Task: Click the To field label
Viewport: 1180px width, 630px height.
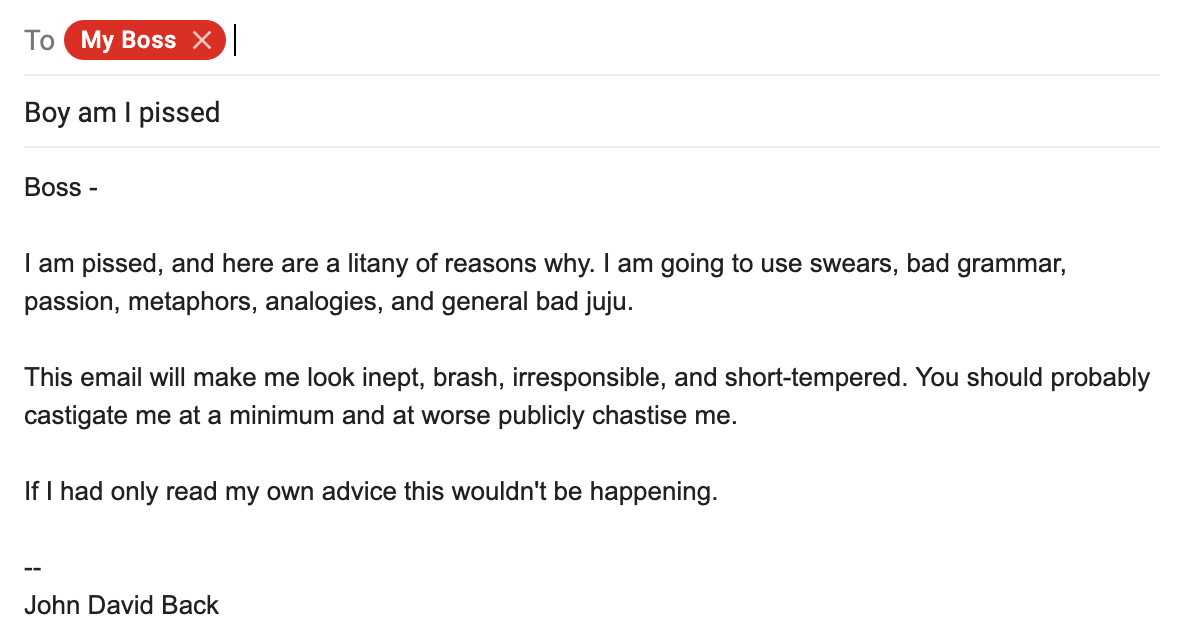Action: point(39,40)
